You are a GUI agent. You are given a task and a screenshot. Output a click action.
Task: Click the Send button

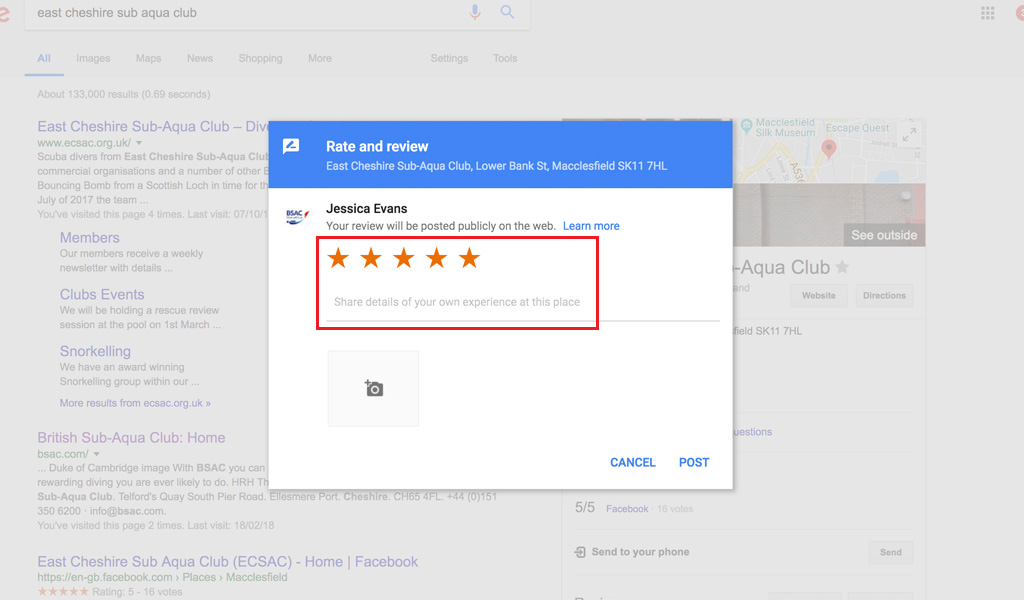[x=891, y=552]
